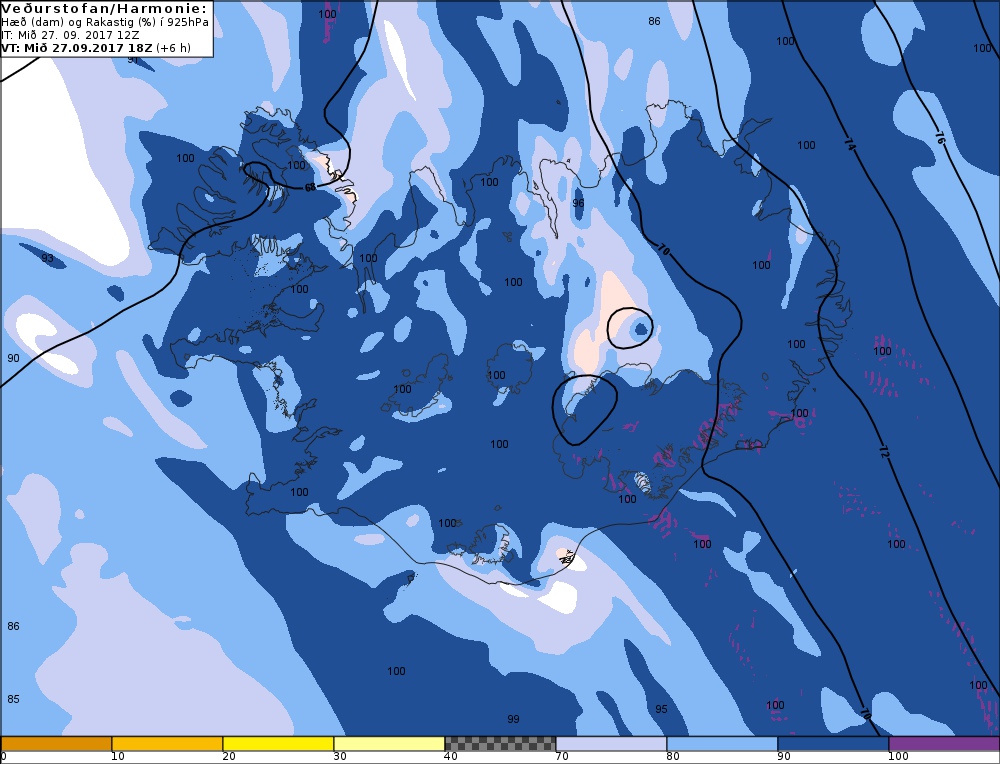Click the '74' contour label
Screen dimensions: 1000x764
[849, 144]
